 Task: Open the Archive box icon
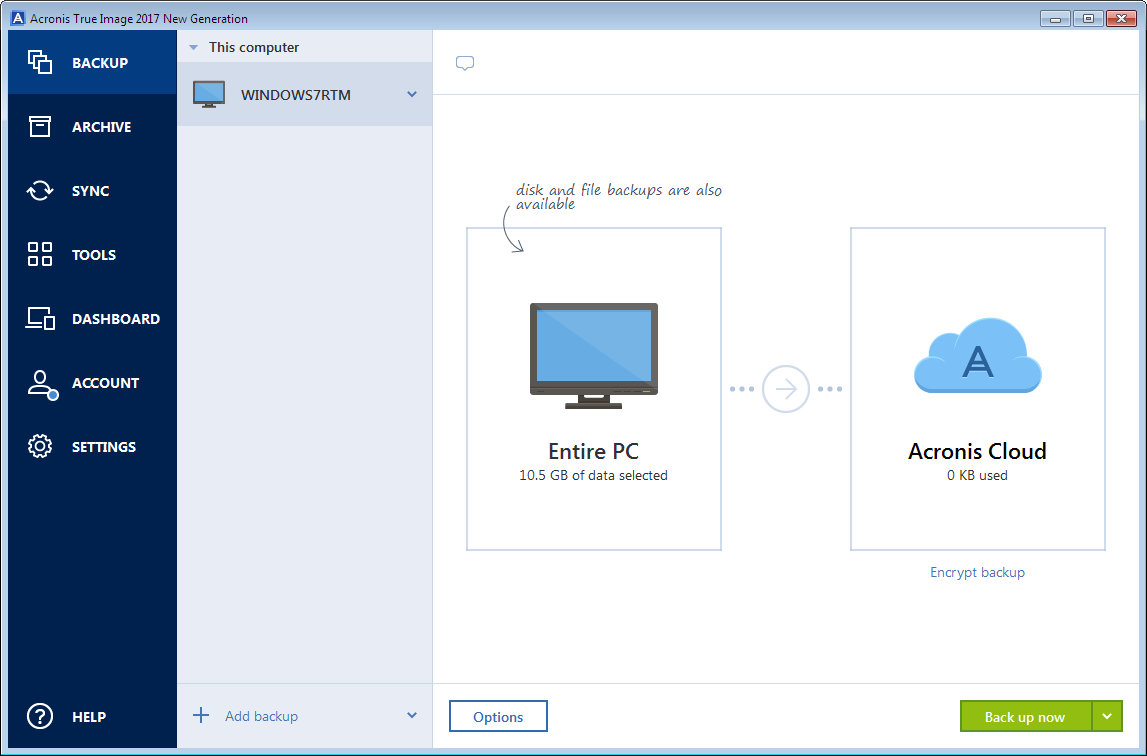coord(40,127)
